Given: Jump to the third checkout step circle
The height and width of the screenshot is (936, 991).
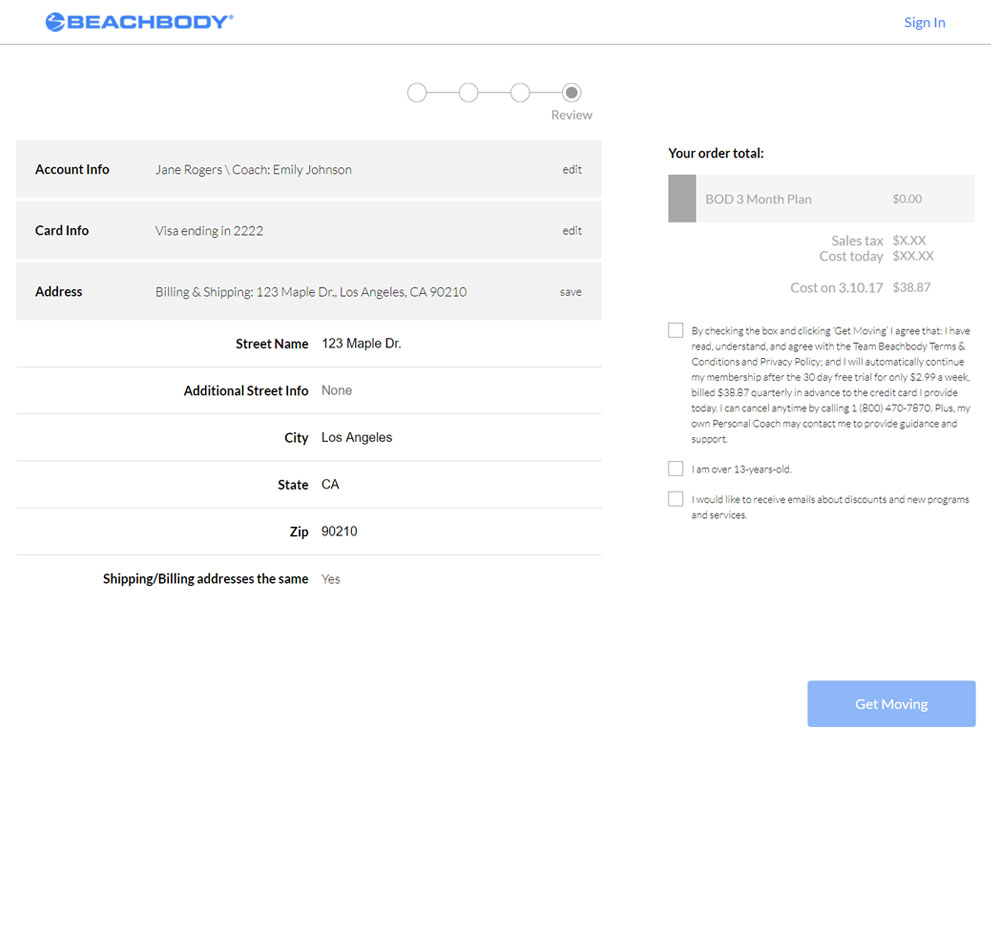Looking at the screenshot, I should point(520,92).
